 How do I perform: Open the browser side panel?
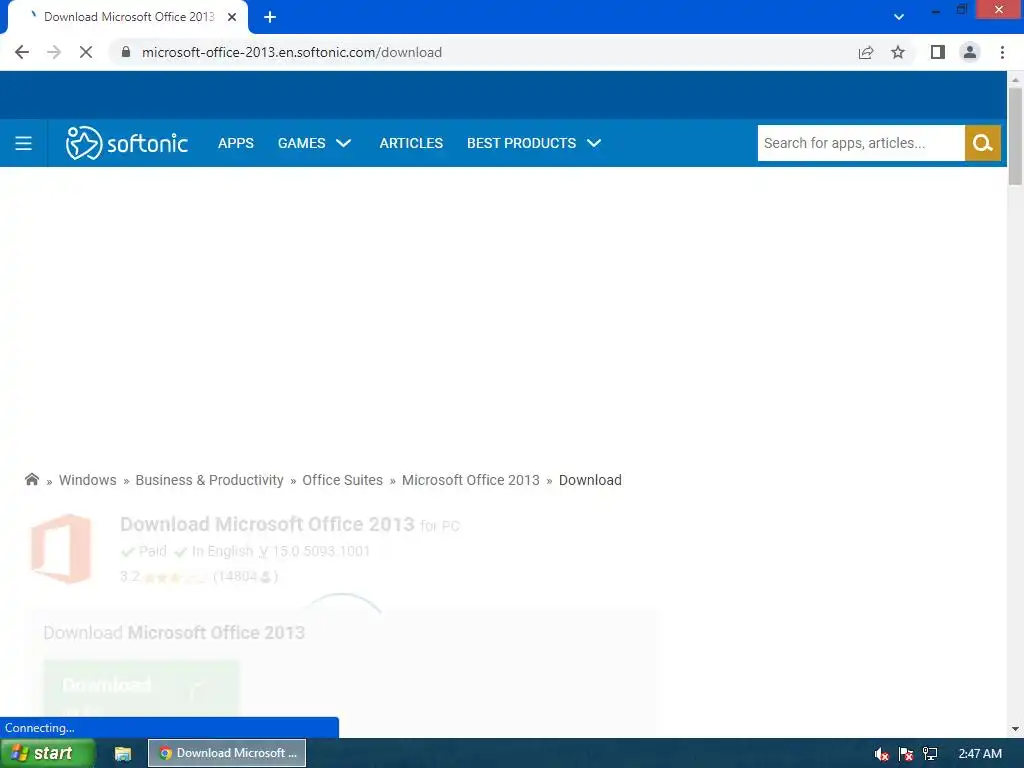tap(938, 52)
